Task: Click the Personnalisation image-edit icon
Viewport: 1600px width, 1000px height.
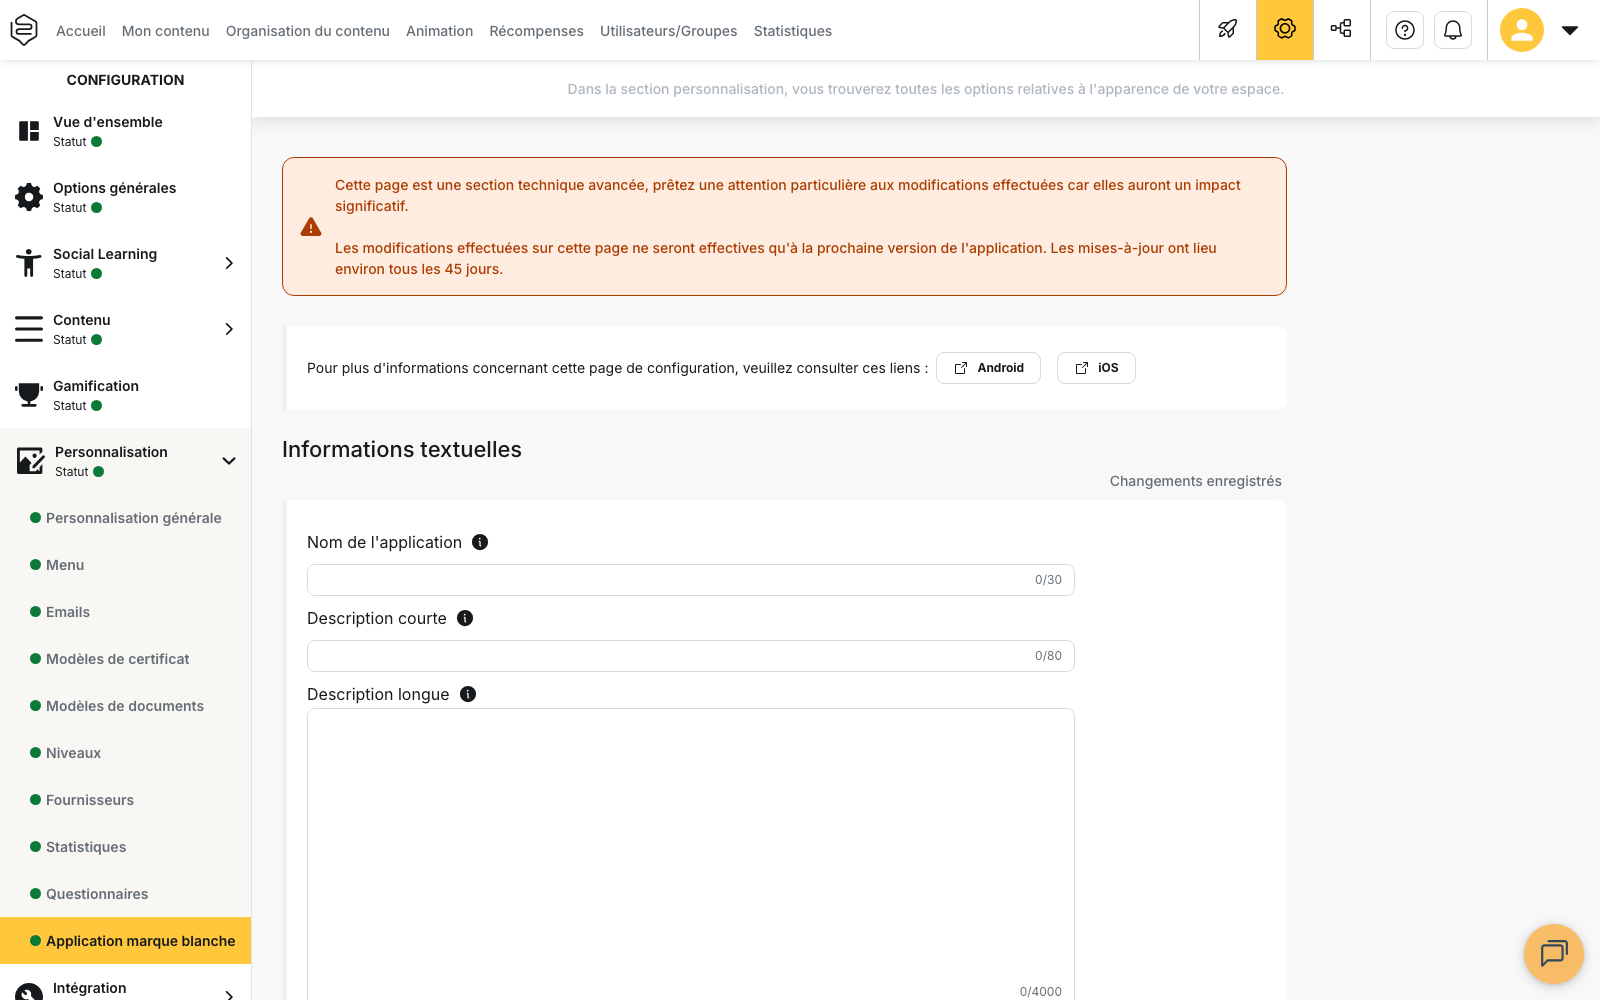Action: click(31, 461)
